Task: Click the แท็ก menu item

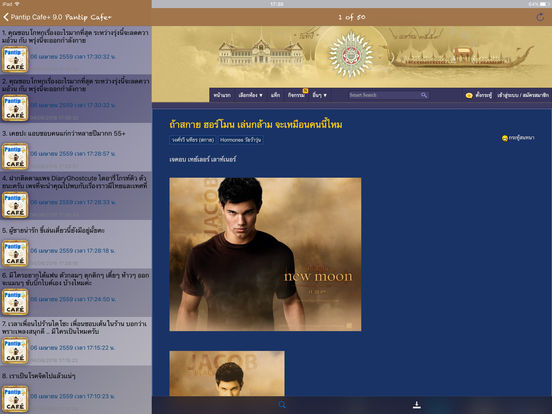Action: 275,95
